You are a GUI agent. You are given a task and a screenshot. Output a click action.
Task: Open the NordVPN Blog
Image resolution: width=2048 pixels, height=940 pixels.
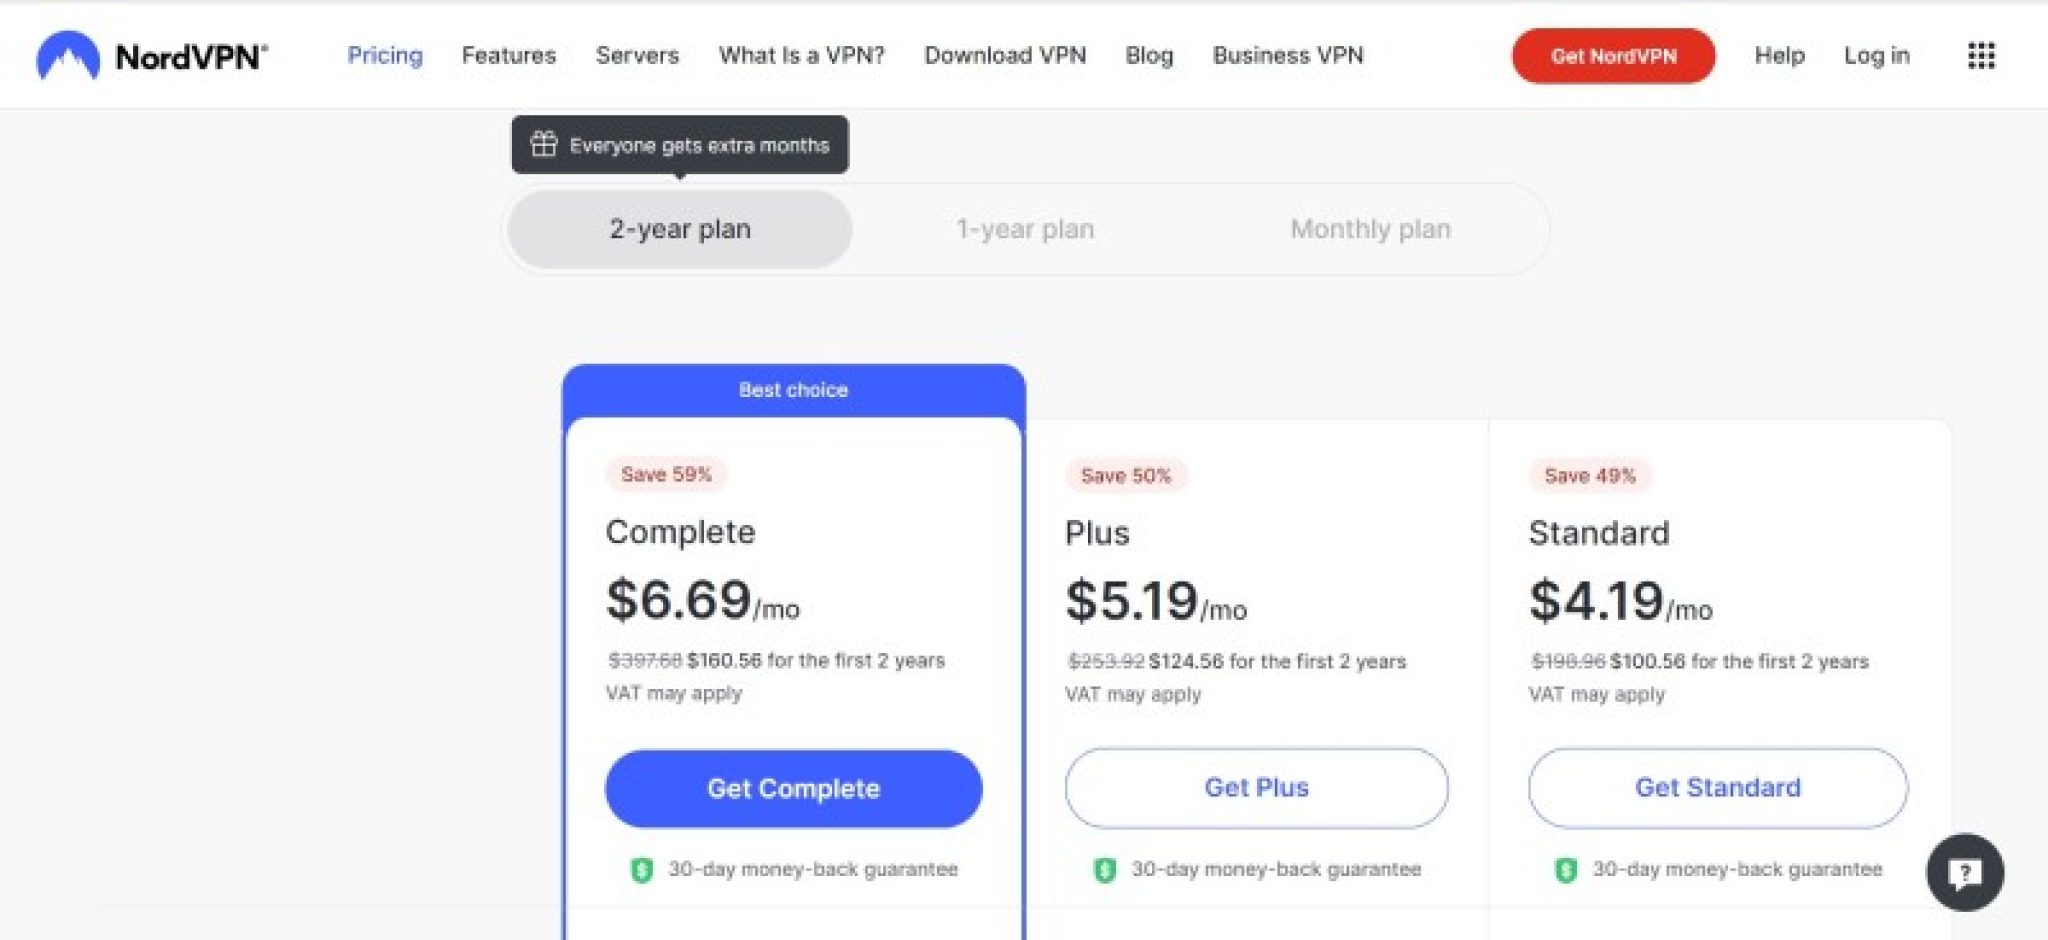pos(1148,56)
